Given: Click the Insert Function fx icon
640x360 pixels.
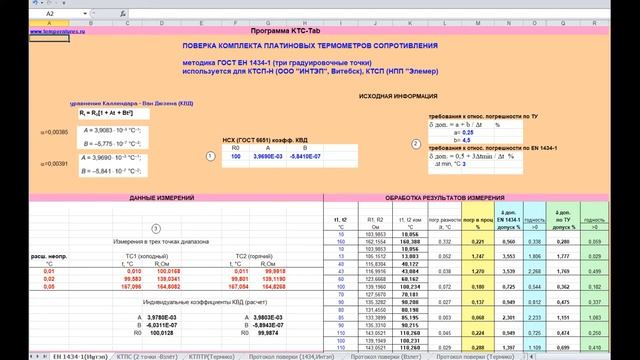Looking at the screenshot, I should pos(123,13).
